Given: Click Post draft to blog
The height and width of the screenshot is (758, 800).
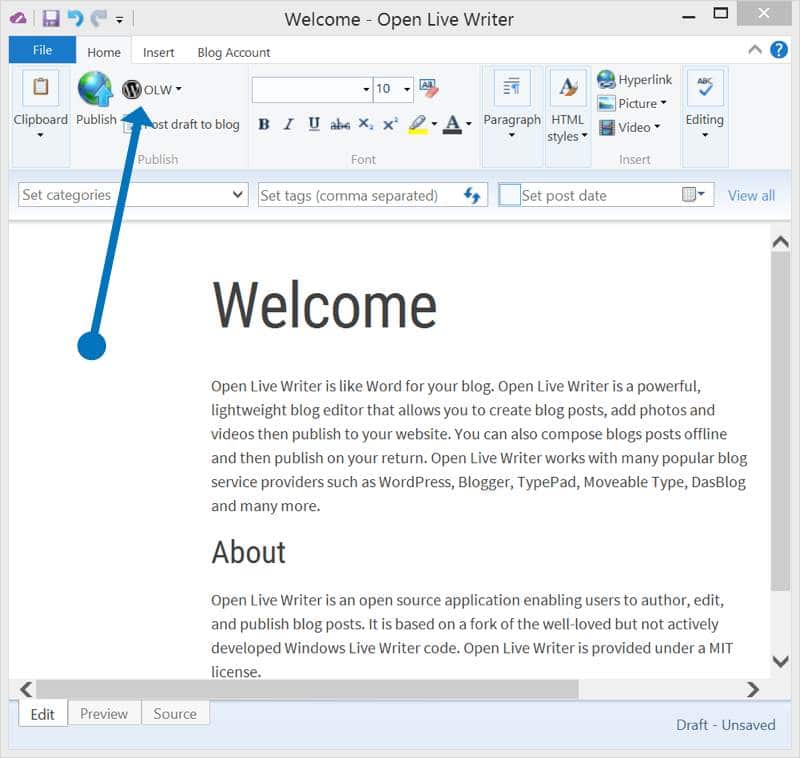Looking at the screenshot, I should pyautogui.click(x=190, y=125).
